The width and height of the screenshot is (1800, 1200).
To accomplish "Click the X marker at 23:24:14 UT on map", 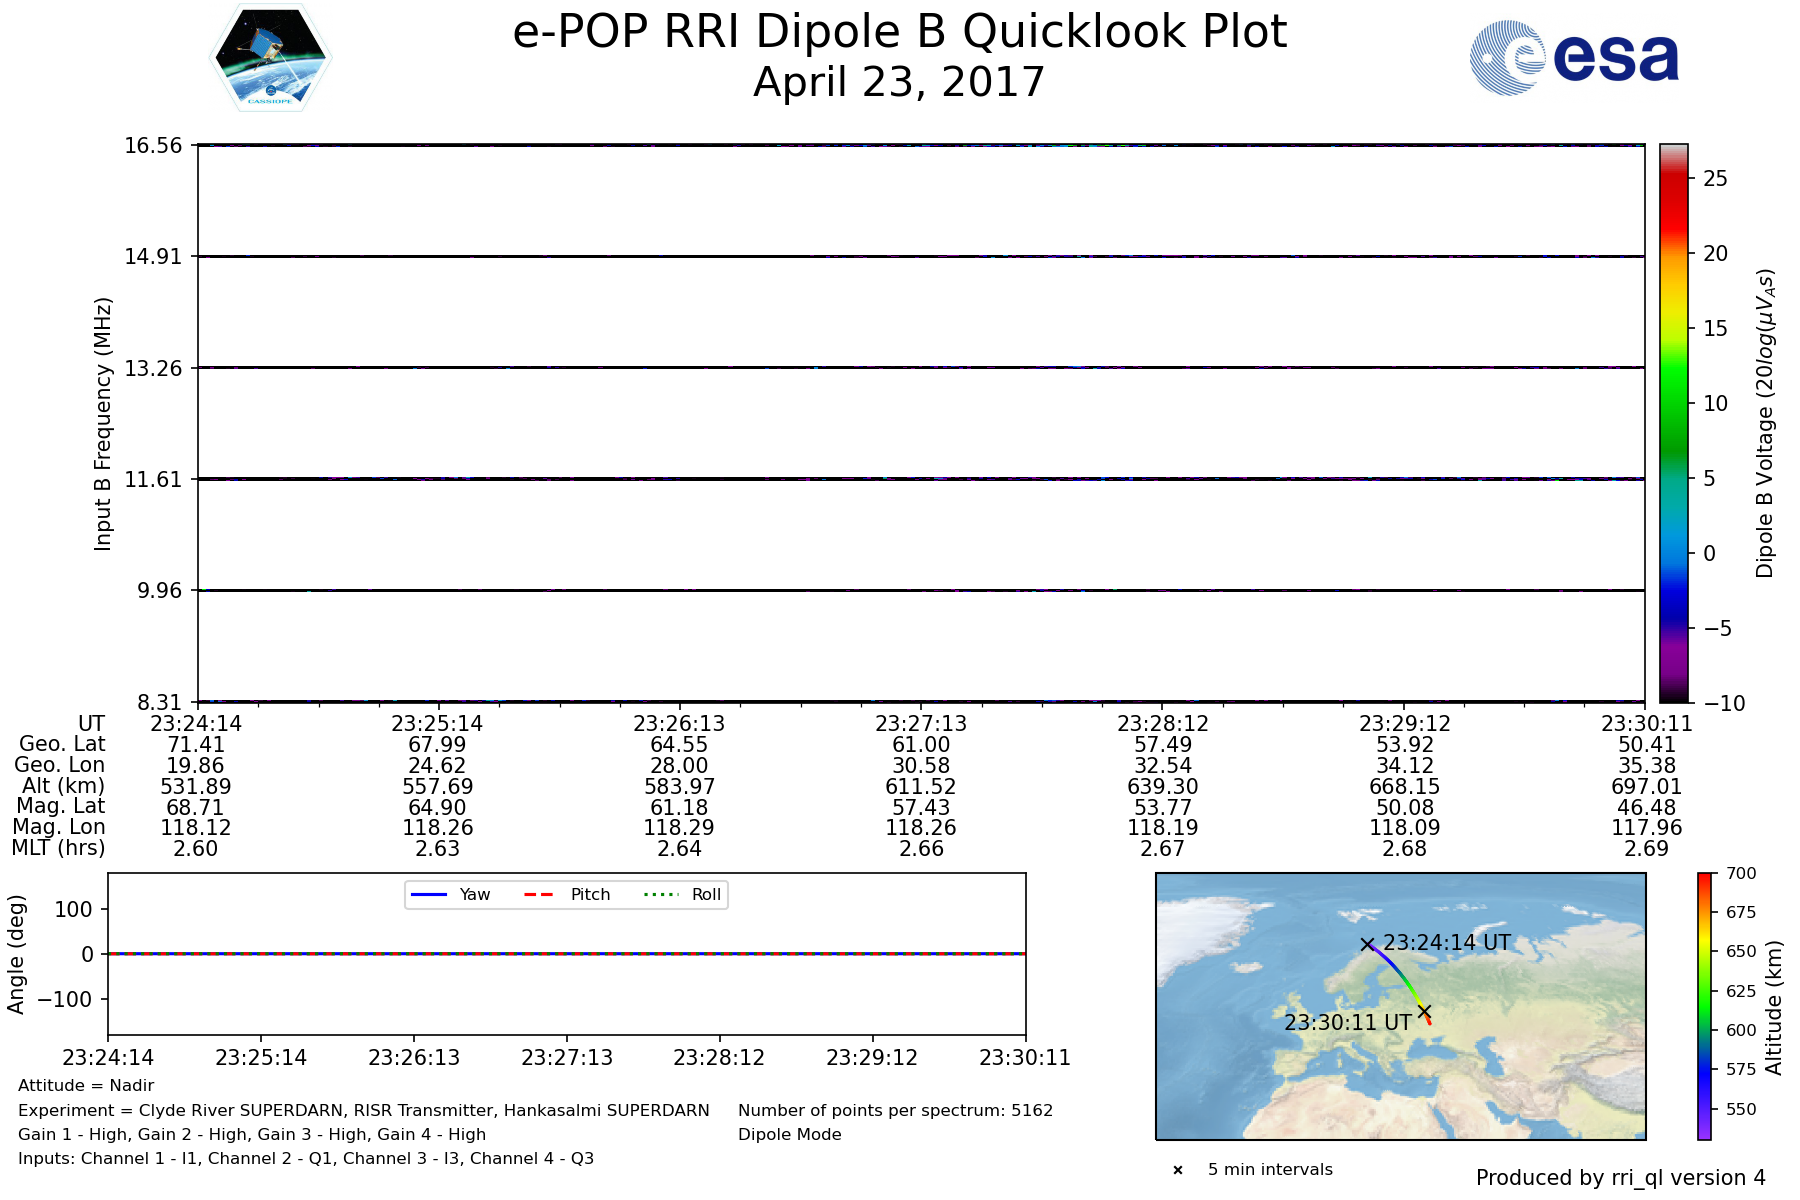I will click(1367, 944).
